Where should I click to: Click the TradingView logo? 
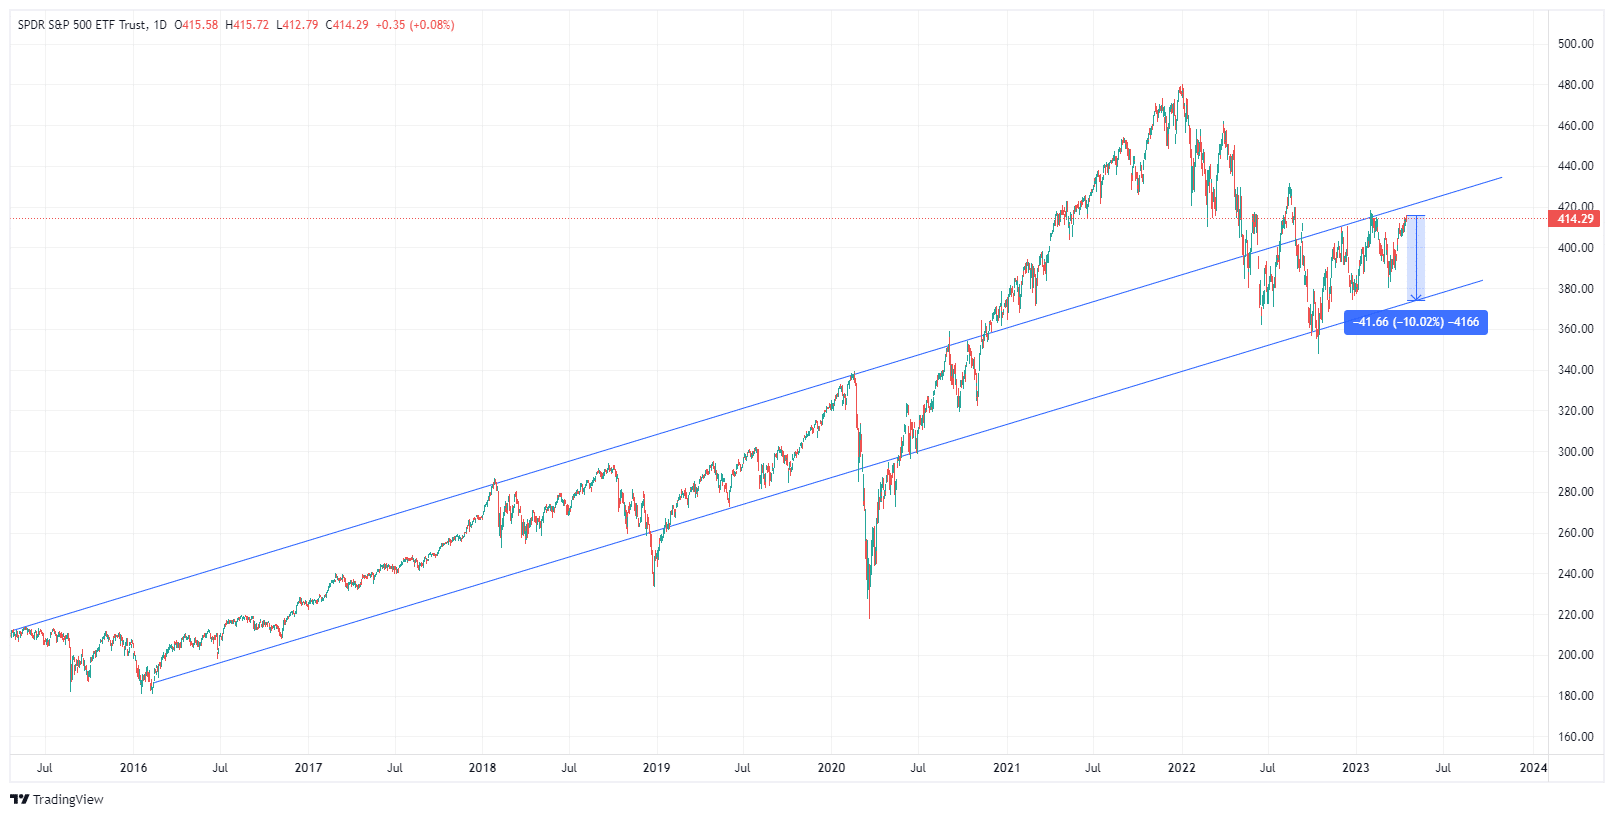pos(57,799)
